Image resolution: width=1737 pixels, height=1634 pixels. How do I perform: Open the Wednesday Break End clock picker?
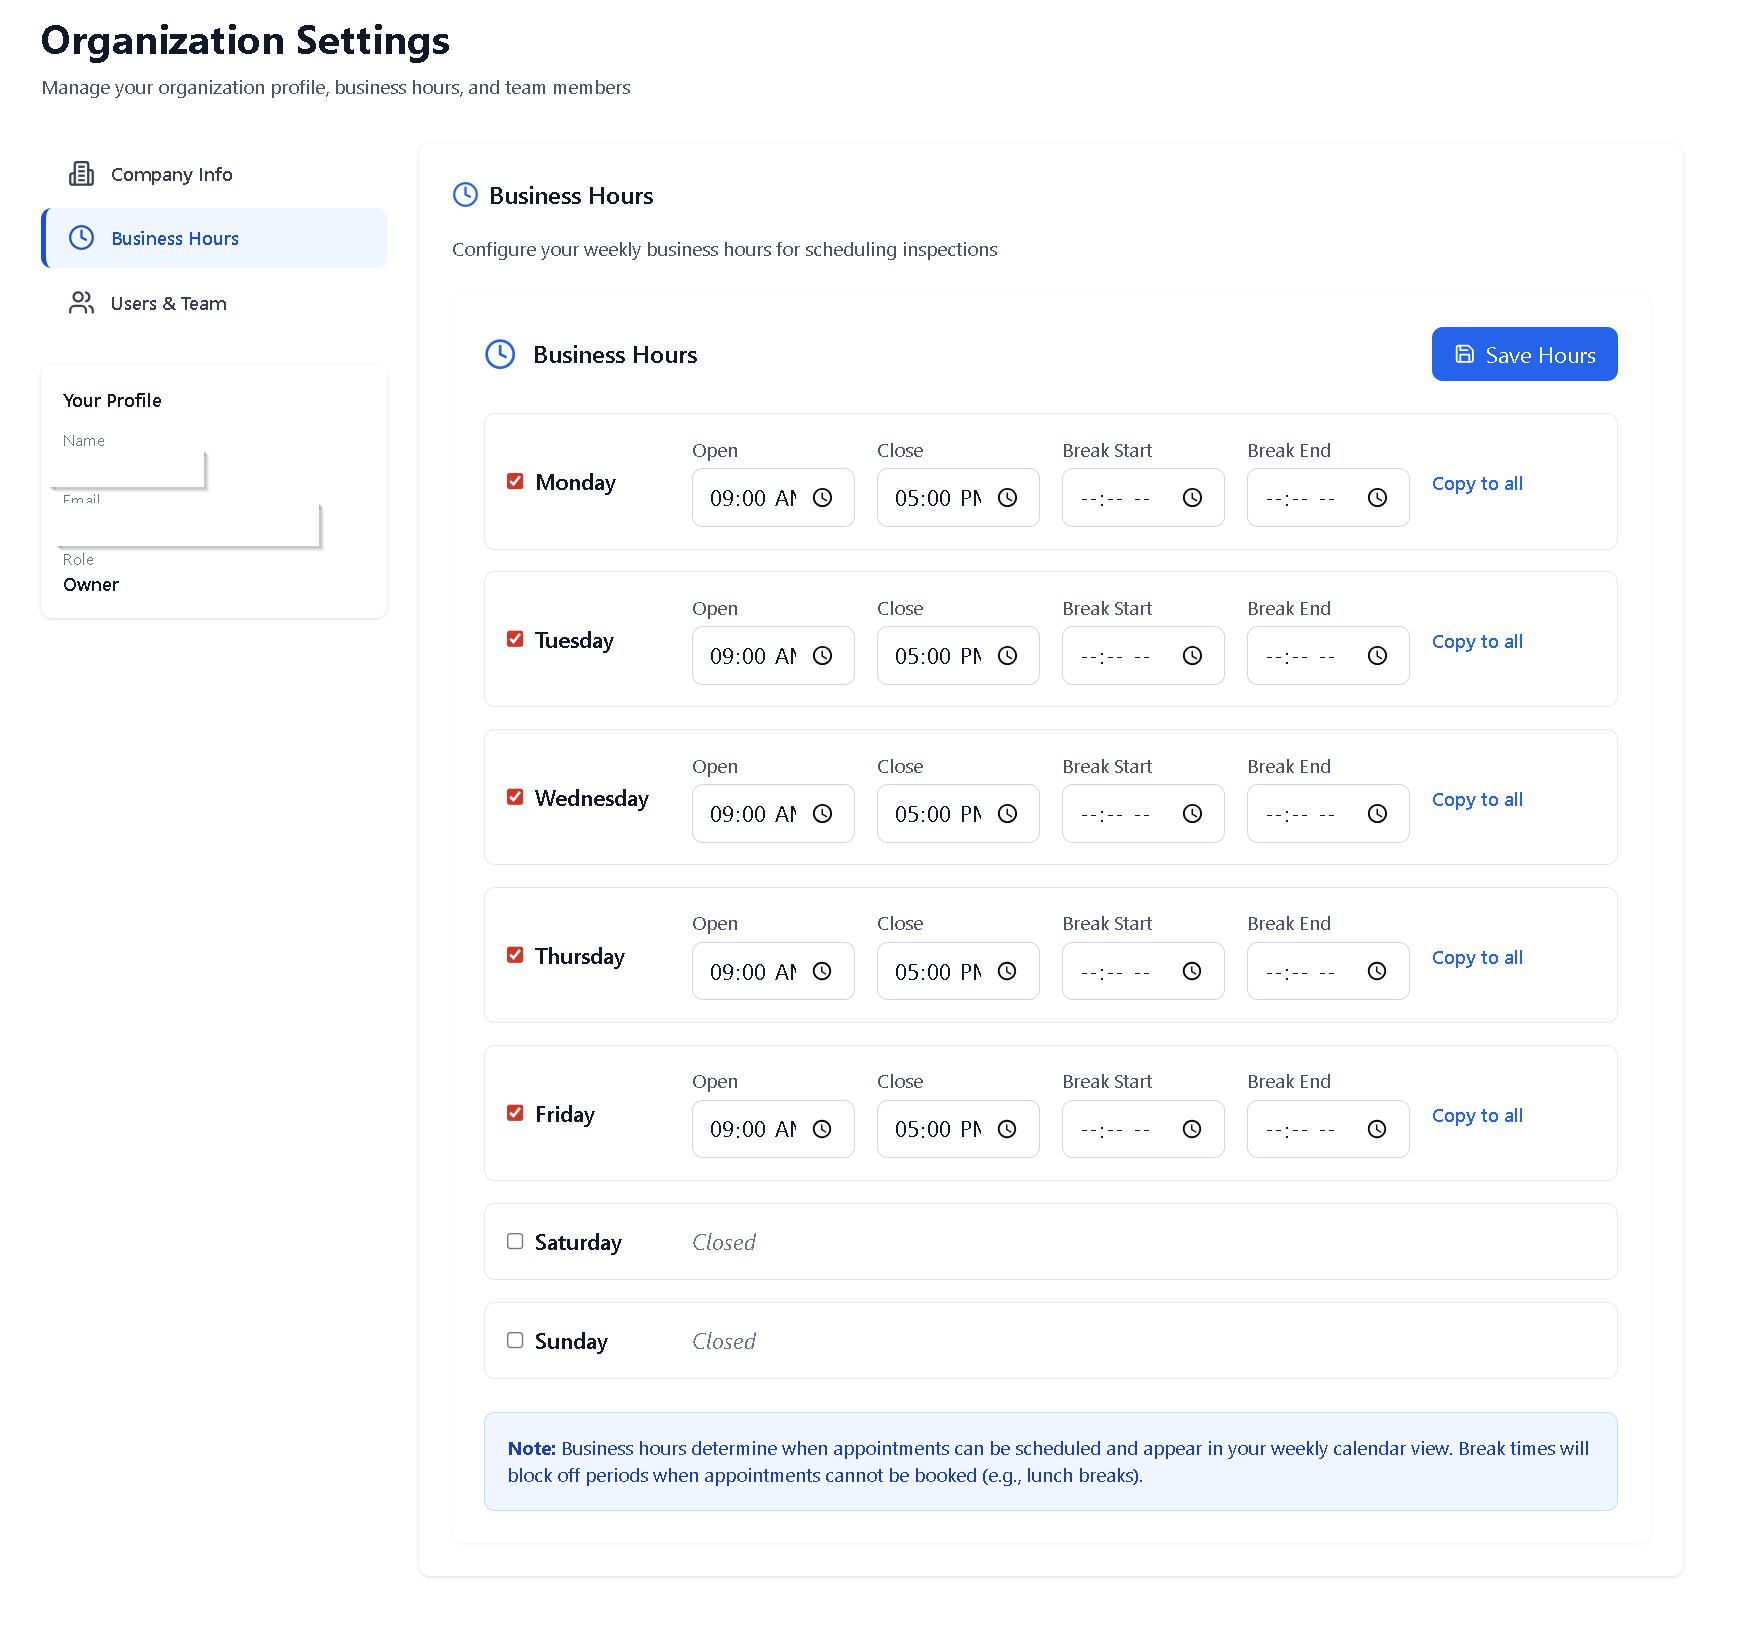pyautogui.click(x=1377, y=814)
